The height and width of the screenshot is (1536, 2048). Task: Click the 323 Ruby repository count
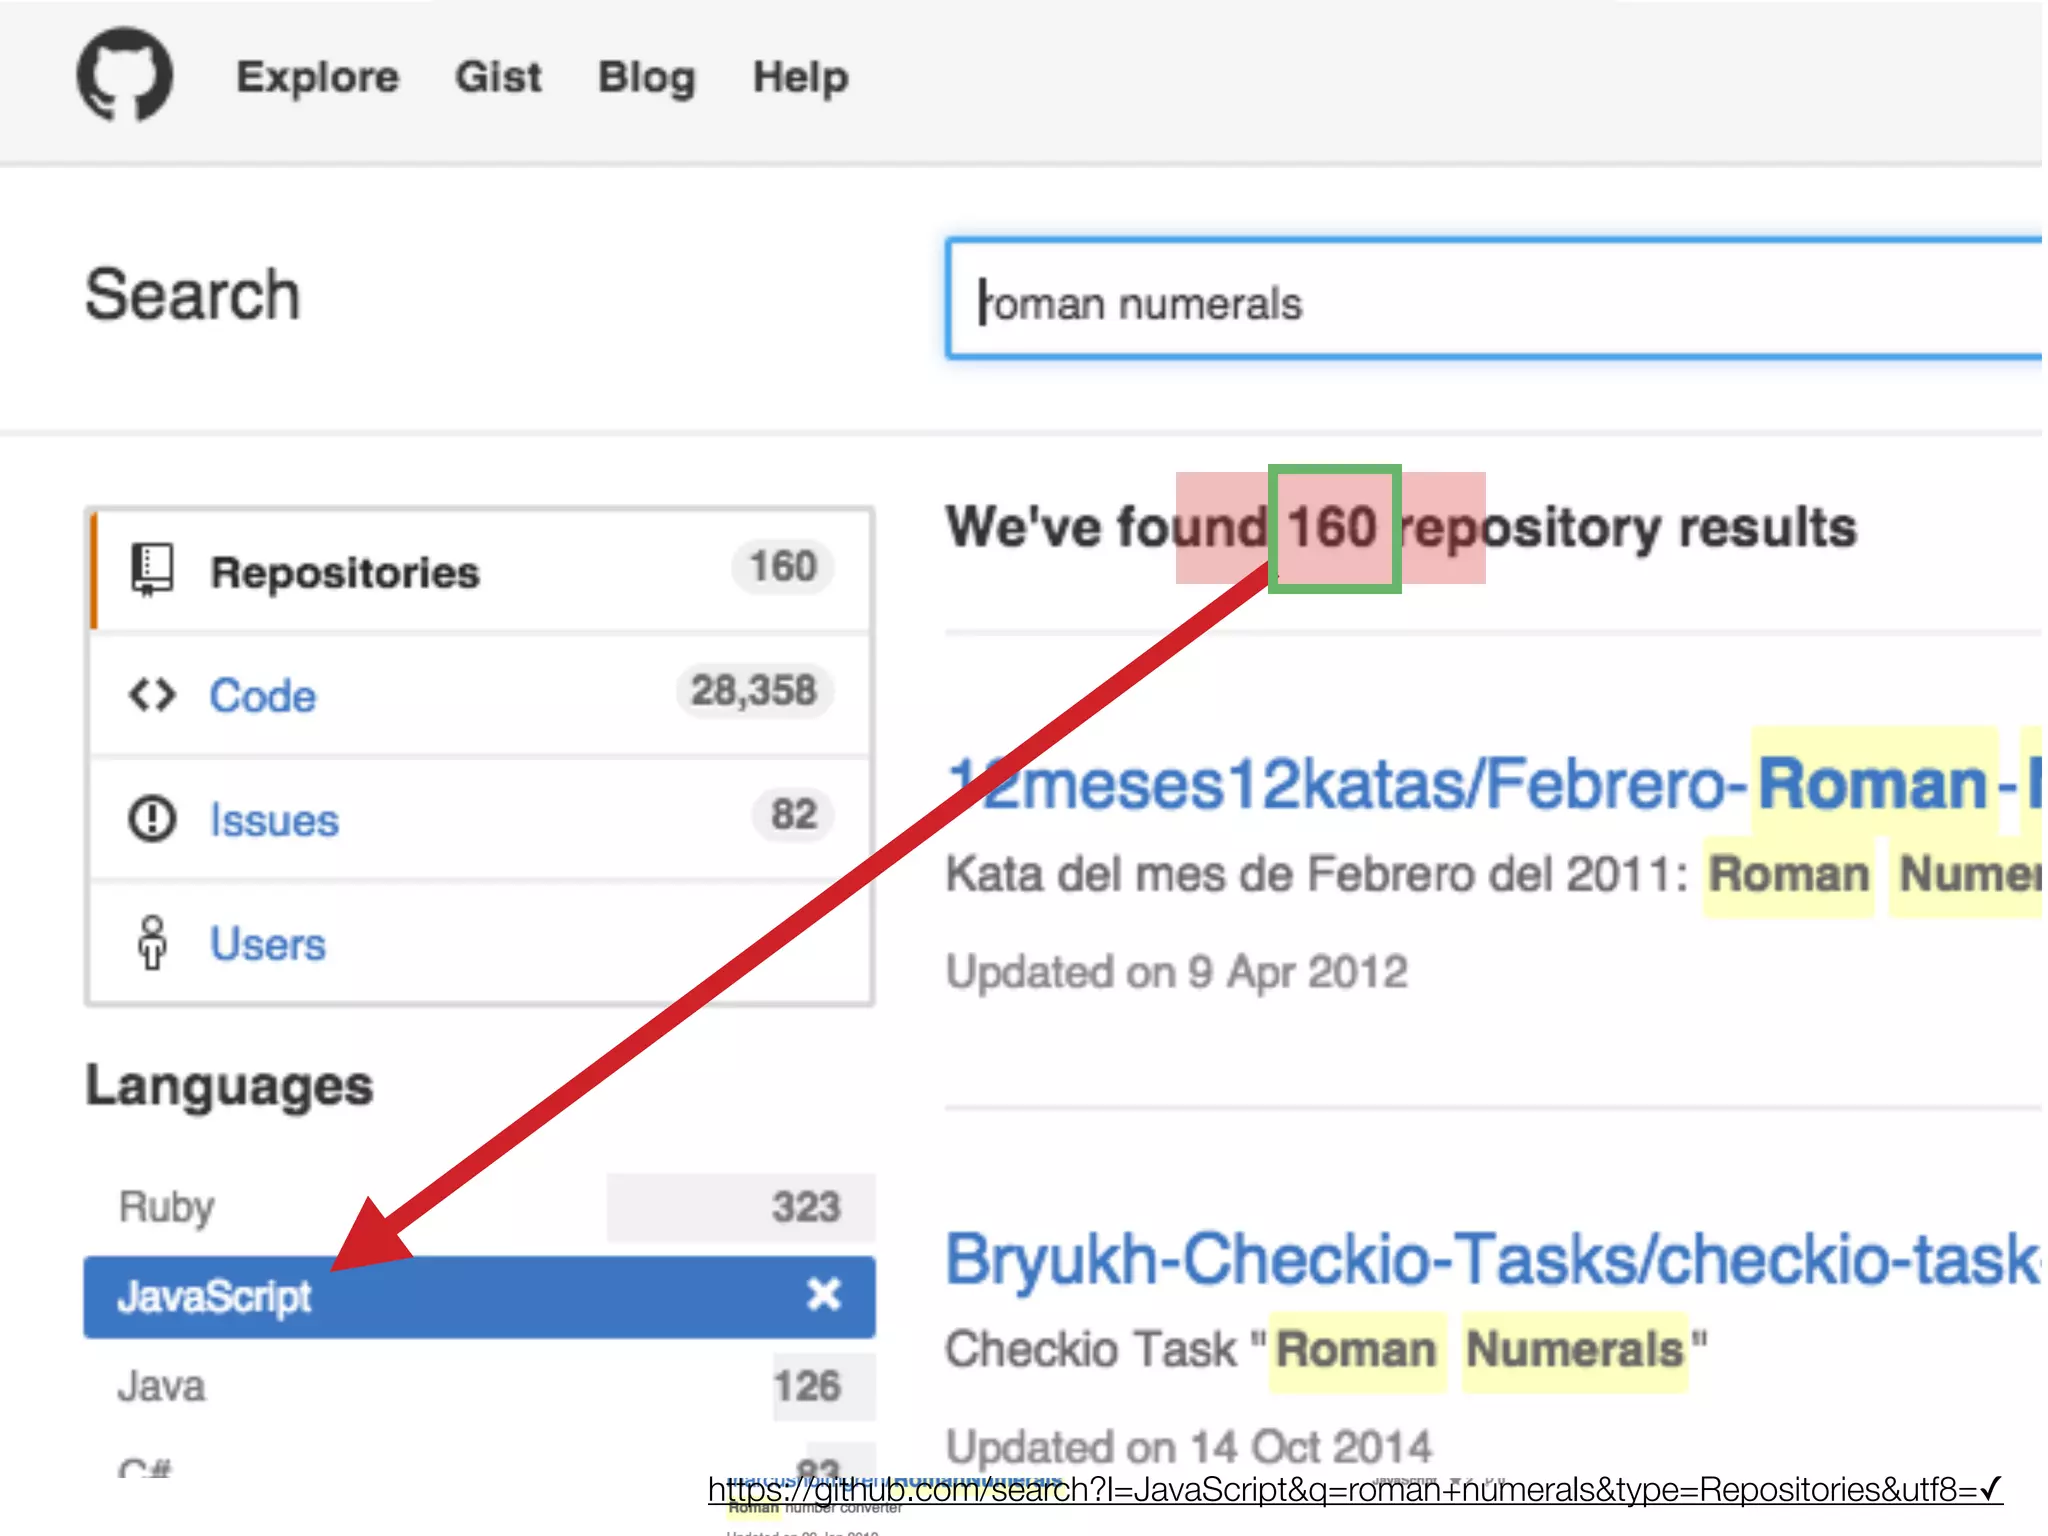pos(806,1207)
